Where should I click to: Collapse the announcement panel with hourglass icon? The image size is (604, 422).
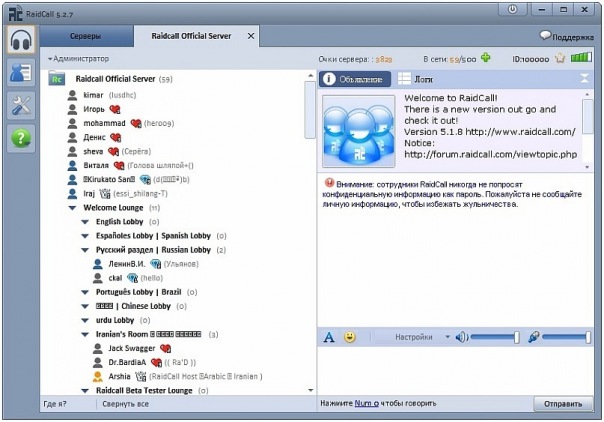[x=584, y=79]
